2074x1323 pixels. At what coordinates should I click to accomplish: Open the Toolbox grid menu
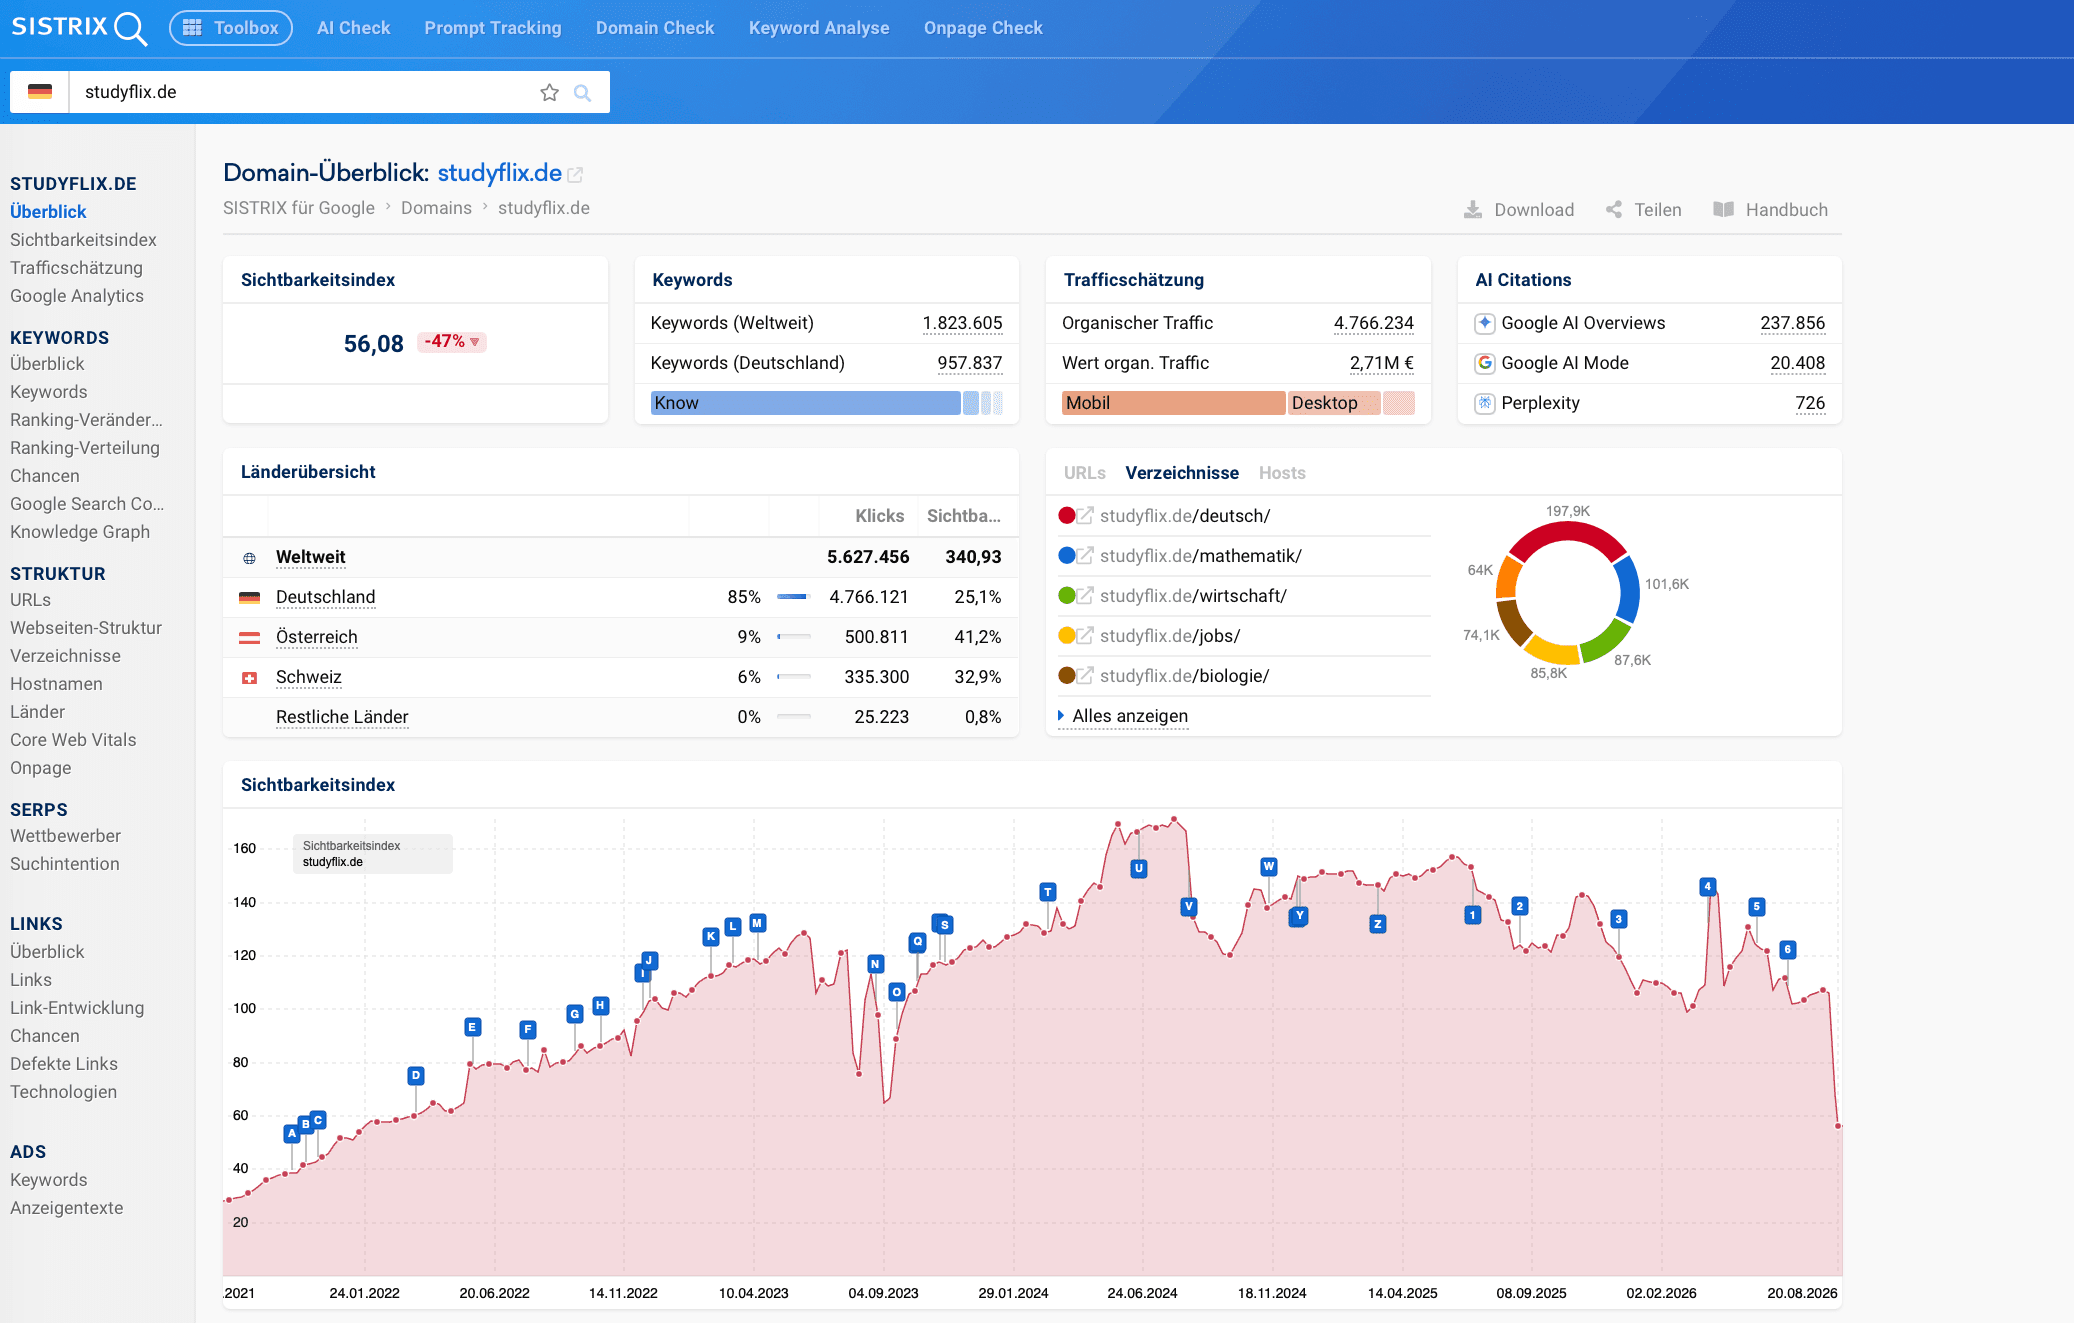click(231, 28)
